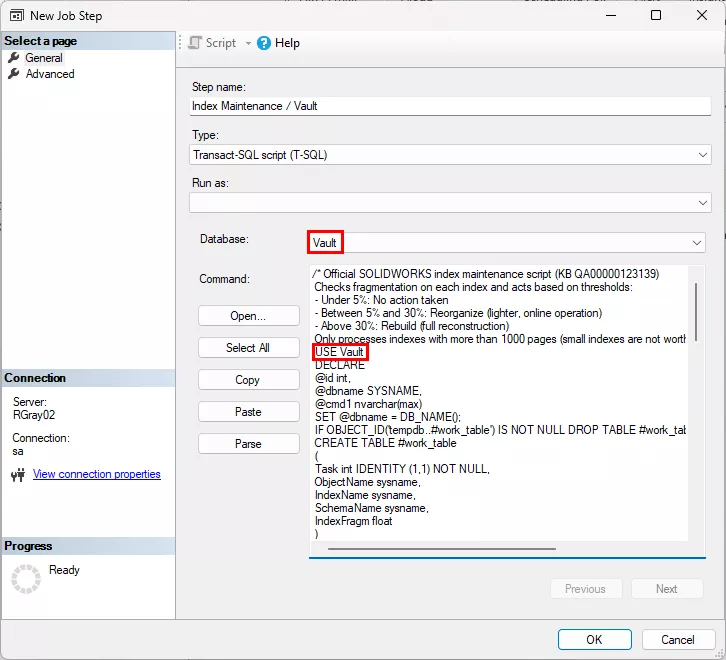Viewport: 726px width, 660px height.
Task: Click the '@dbname SYSNAME,' line
Action: (x=368, y=391)
